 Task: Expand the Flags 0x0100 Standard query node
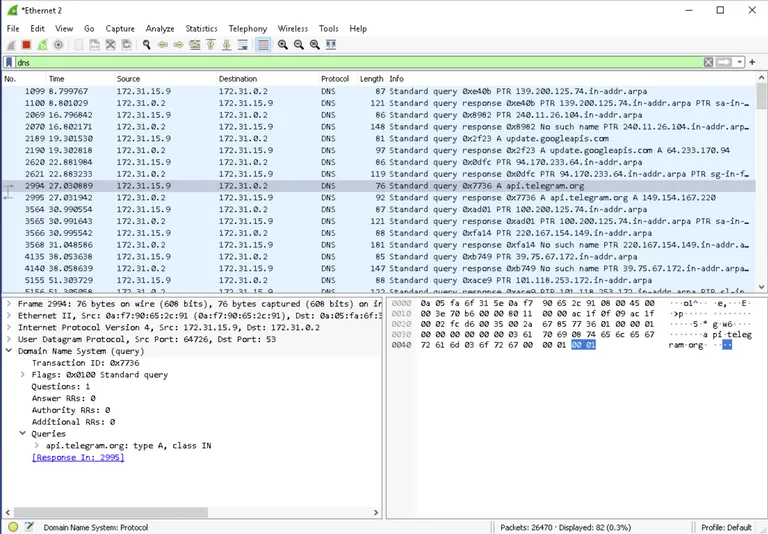pyautogui.click(x=23, y=374)
